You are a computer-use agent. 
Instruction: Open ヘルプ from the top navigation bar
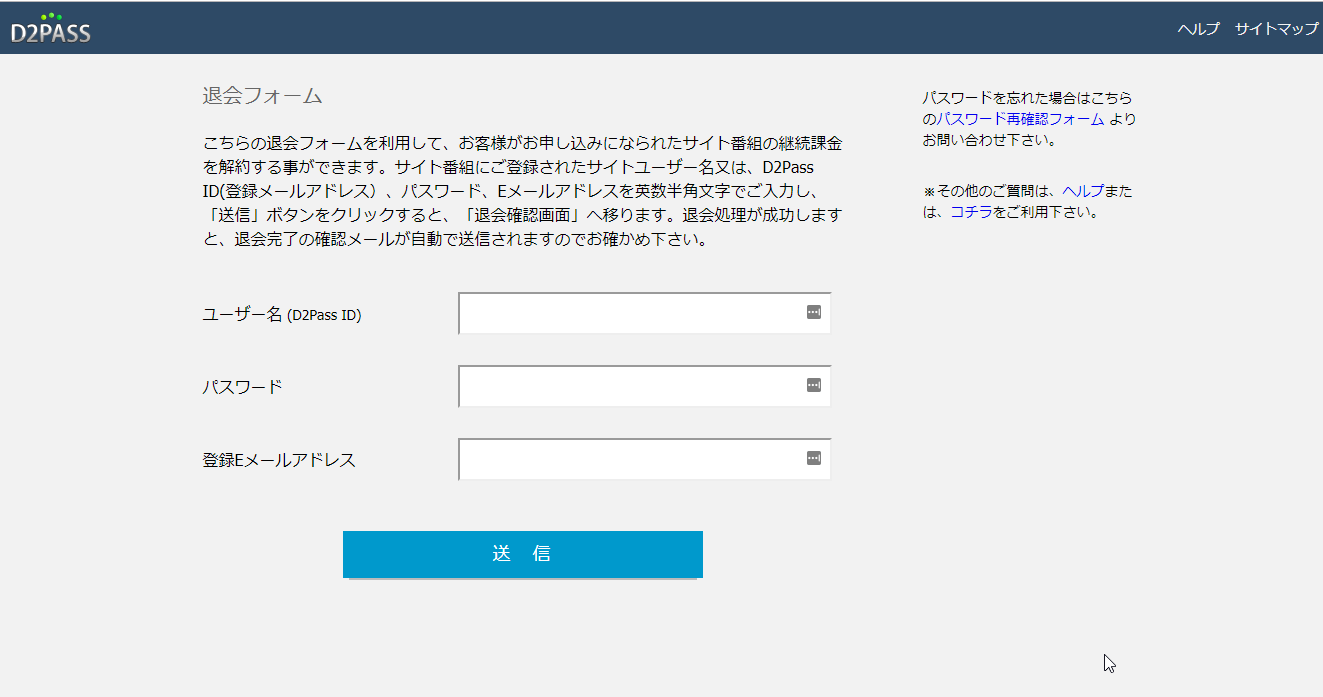(1198, 29)
